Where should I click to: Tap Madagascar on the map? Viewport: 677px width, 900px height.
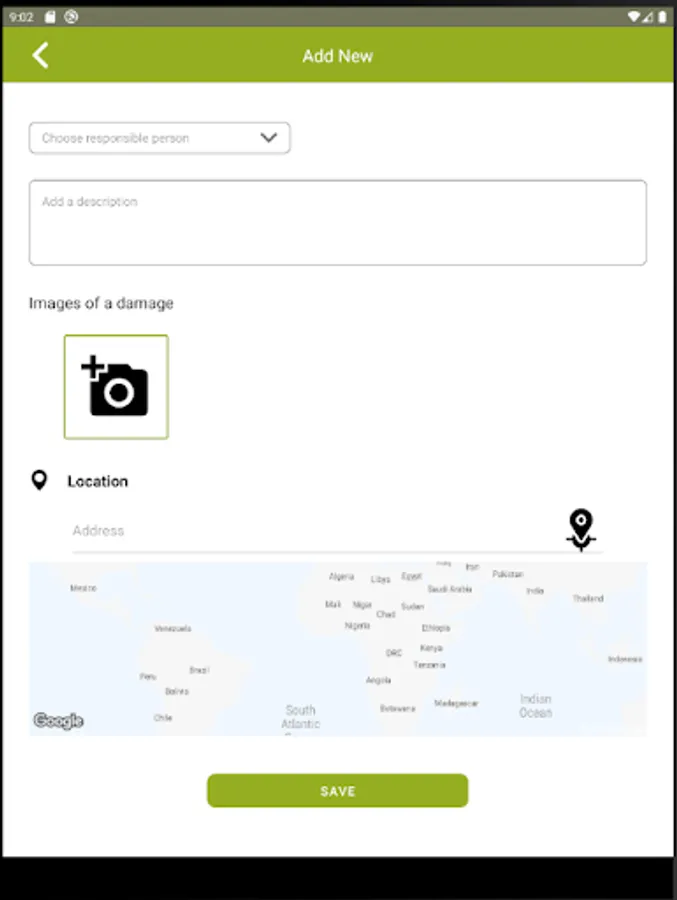coord(456,703)
